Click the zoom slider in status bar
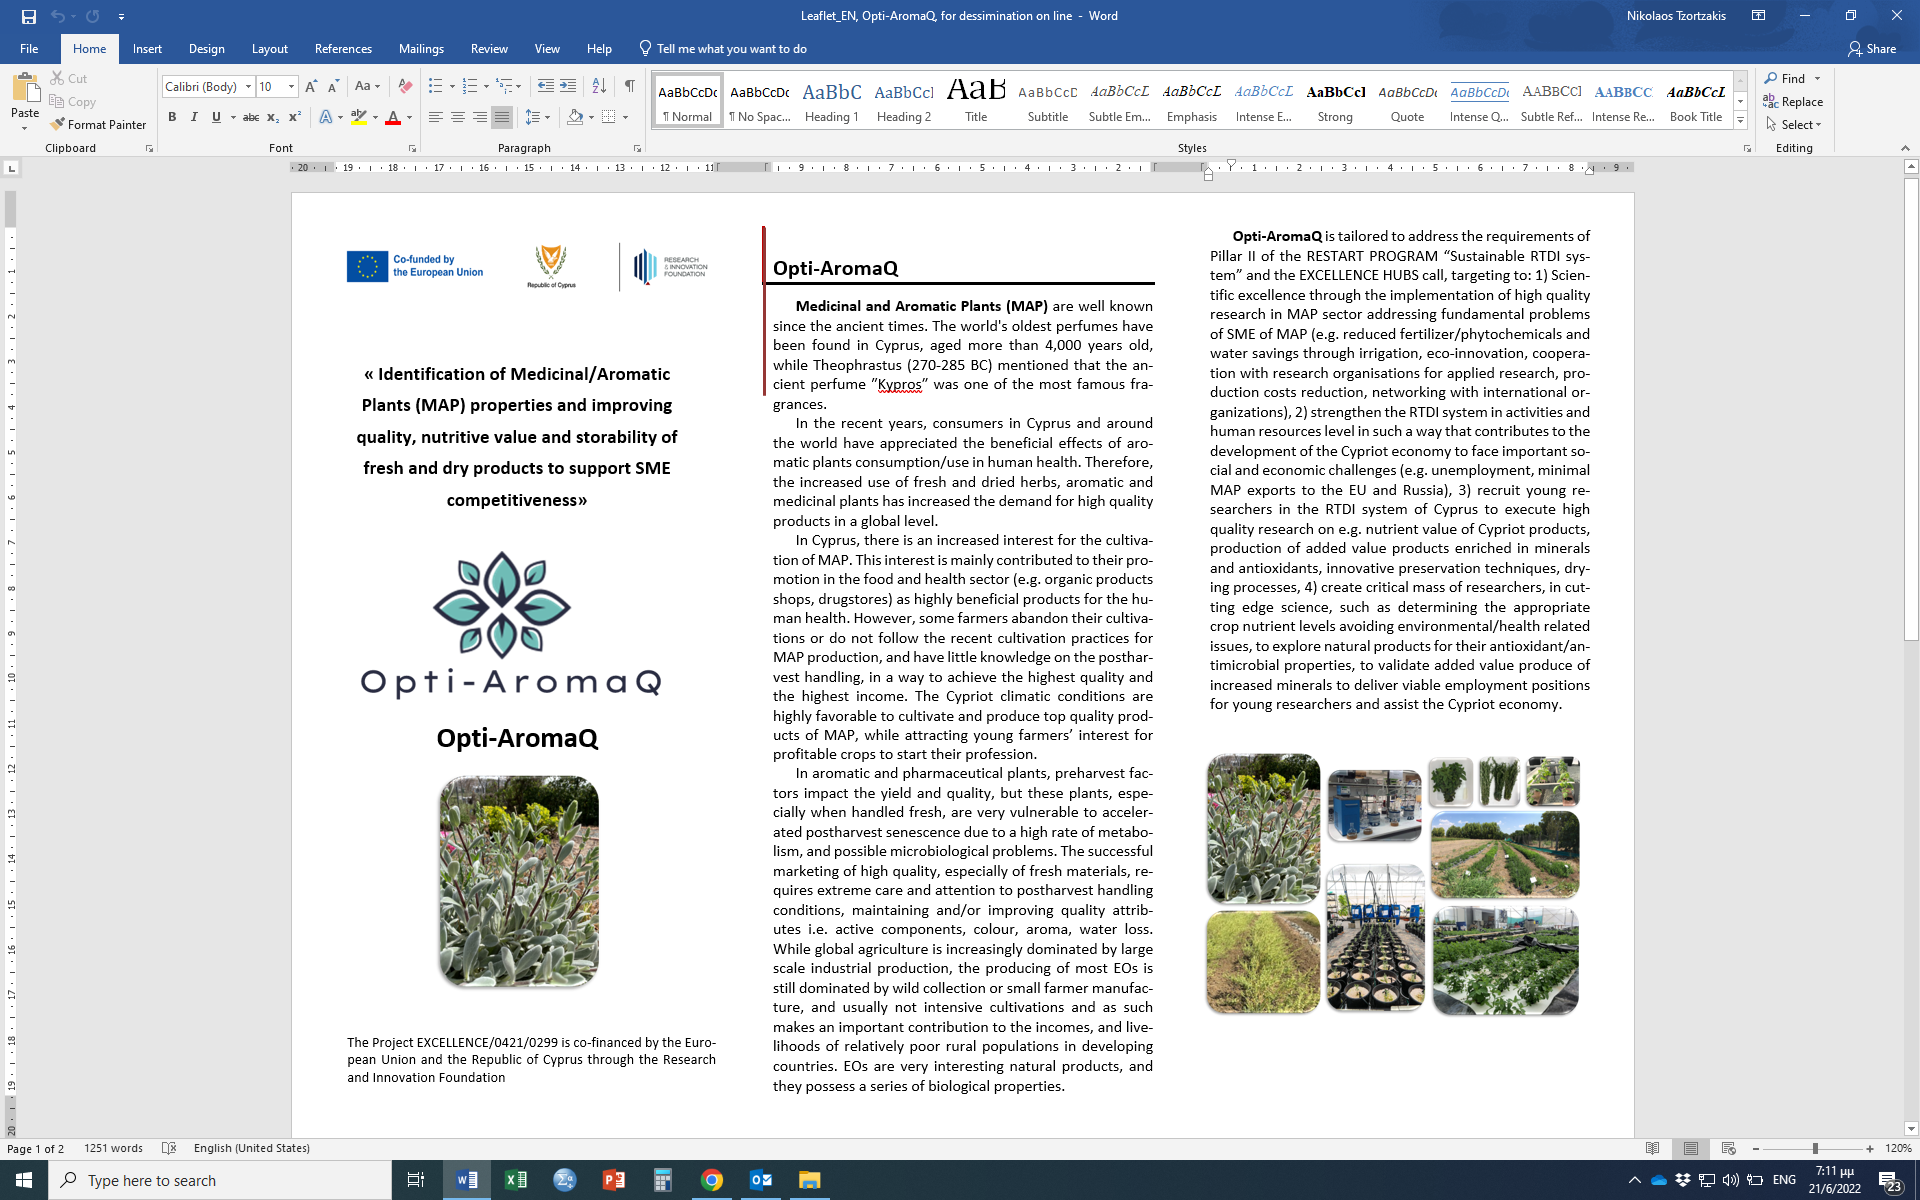The width and height of the screenshot is (1920, 1200). click(1814, 1149)
